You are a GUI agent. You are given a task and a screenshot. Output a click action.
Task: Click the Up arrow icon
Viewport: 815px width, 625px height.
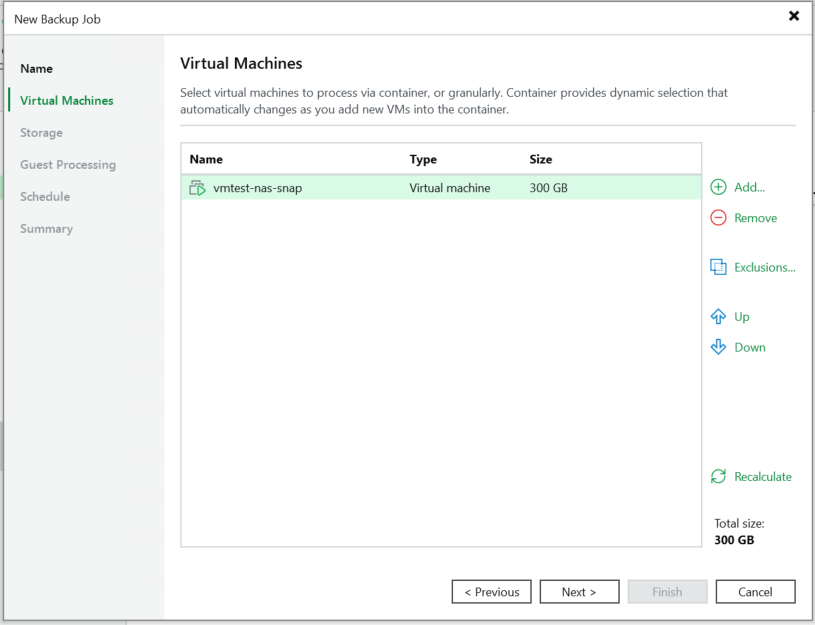pyautogui.click(x=718, y=316)
